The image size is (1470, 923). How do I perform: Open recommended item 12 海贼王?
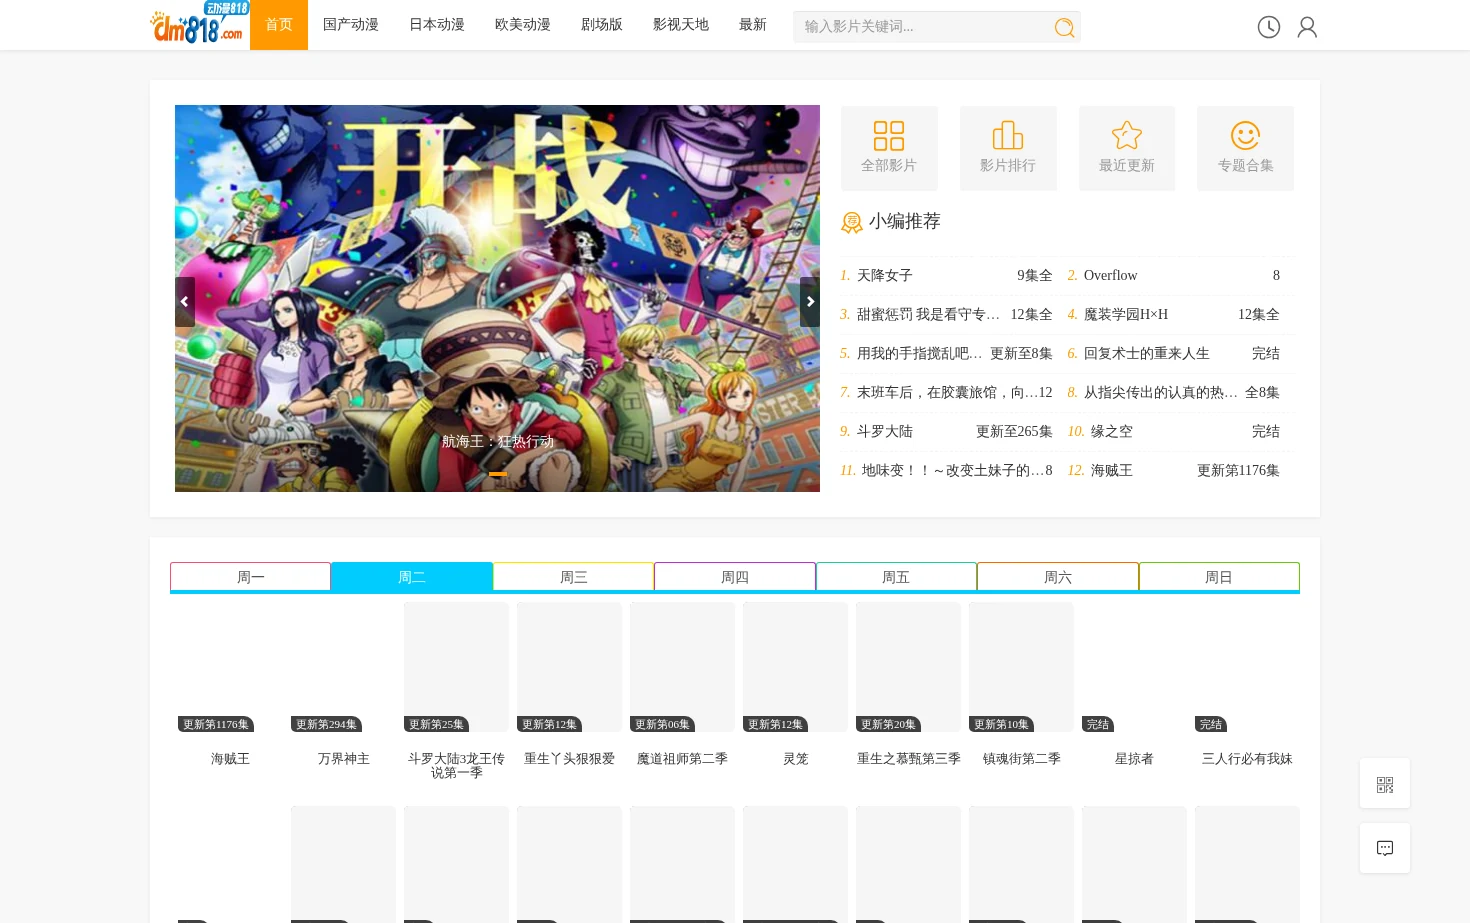(x=1112, y=470)
